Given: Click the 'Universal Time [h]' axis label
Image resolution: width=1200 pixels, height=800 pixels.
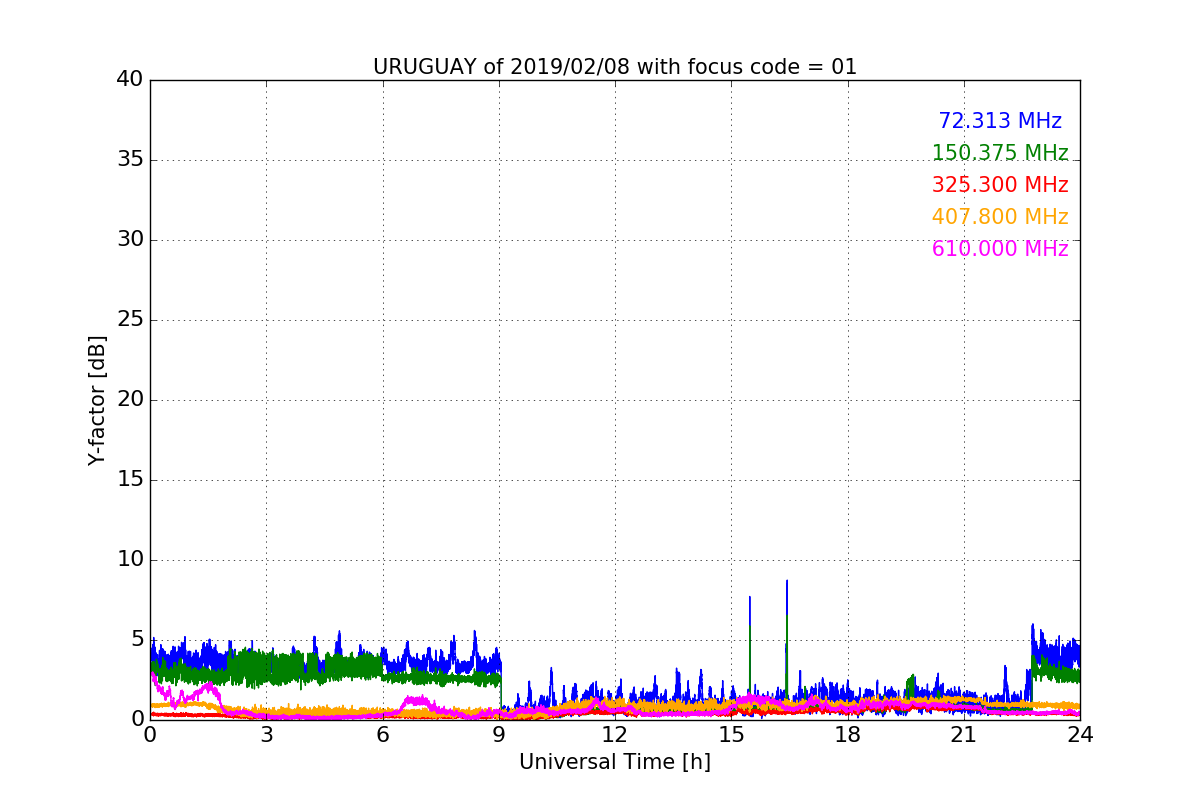Looking at the screenshot, I should [615, 762].
